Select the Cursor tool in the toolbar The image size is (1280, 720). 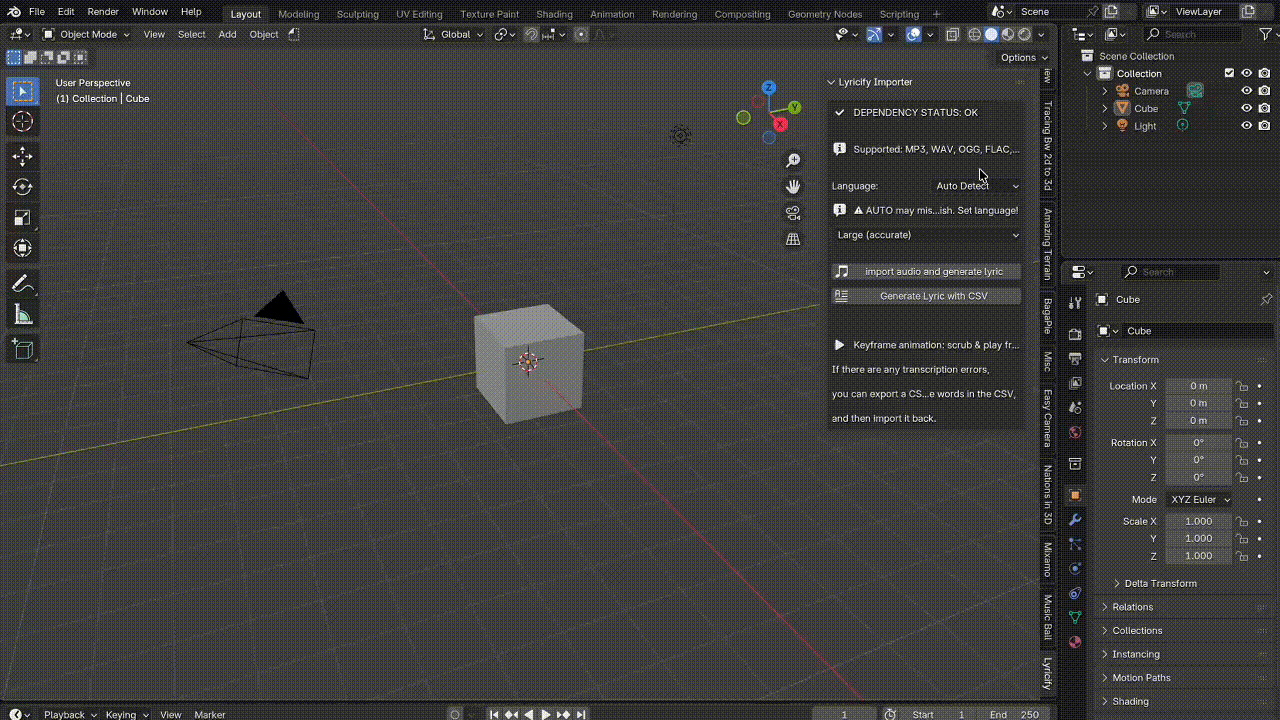click(22, 122)
